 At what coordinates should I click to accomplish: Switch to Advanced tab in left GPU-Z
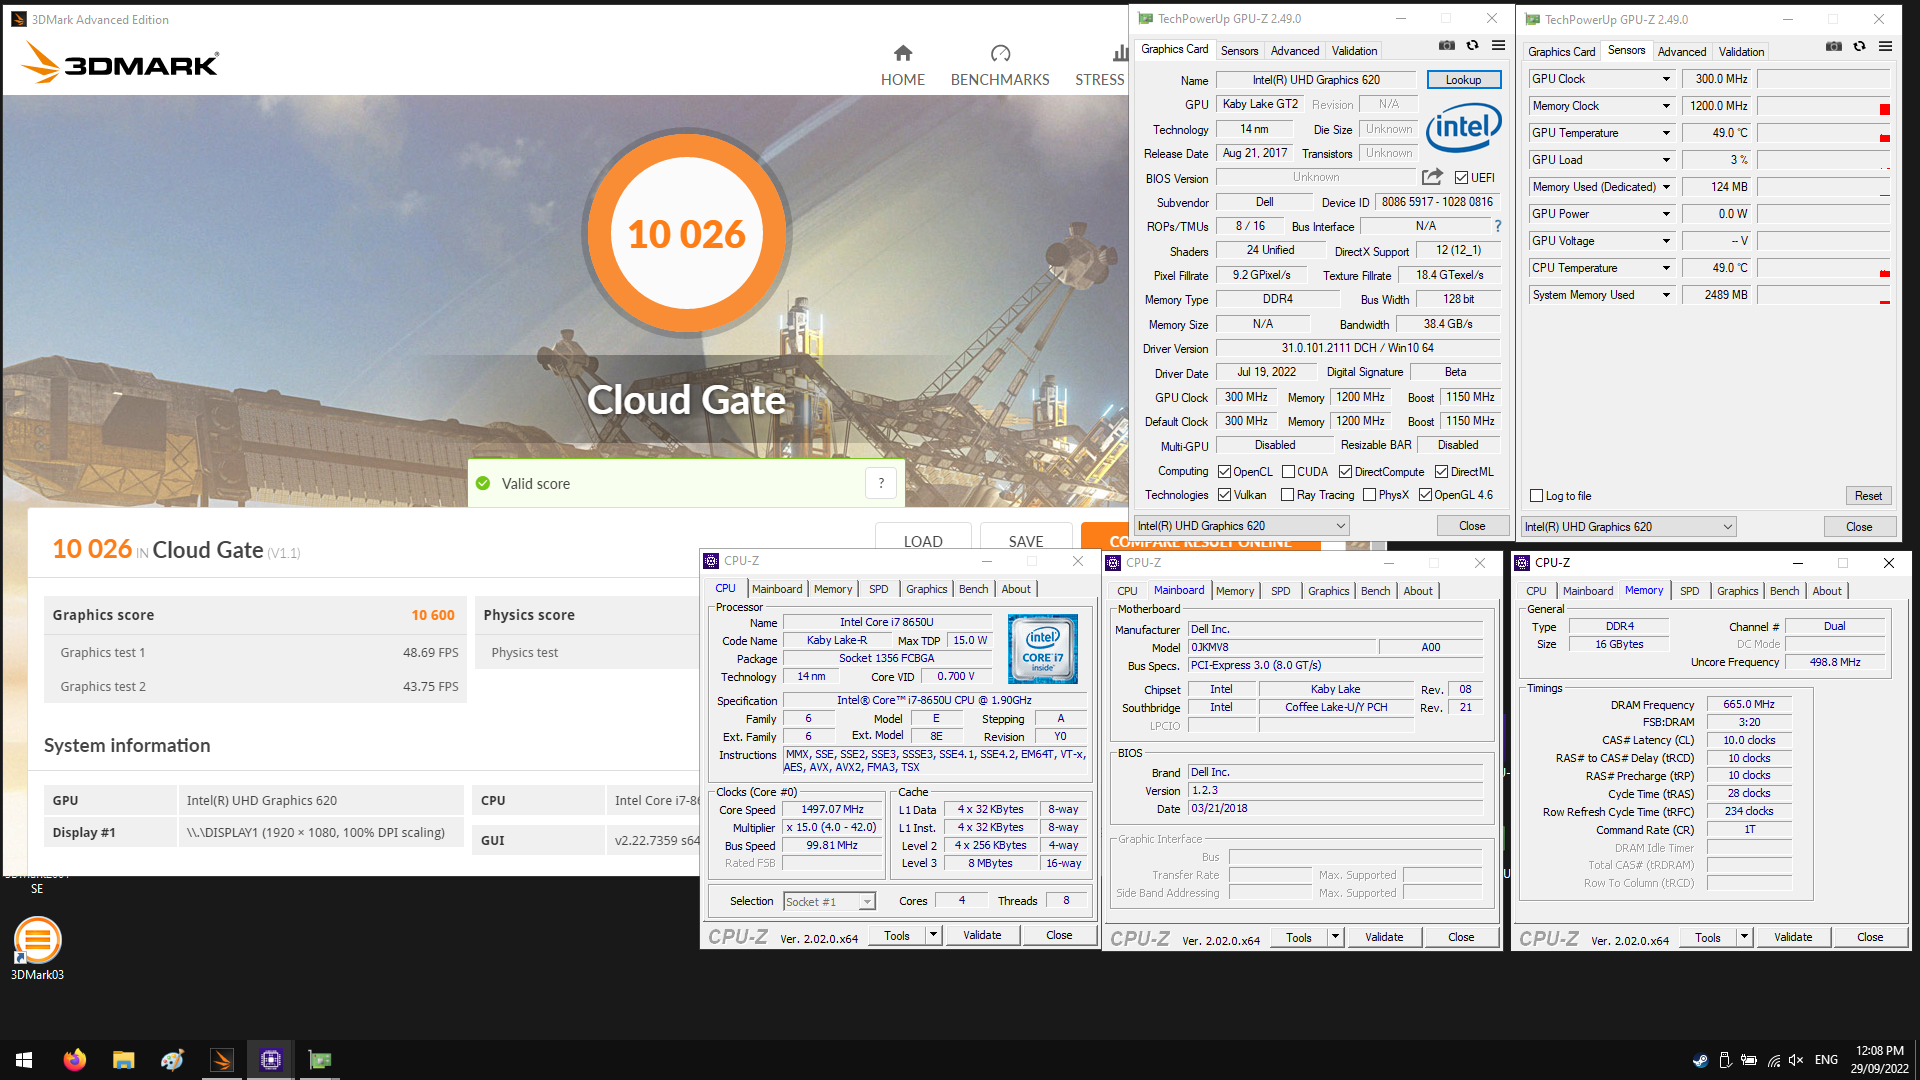[1295, 51]
